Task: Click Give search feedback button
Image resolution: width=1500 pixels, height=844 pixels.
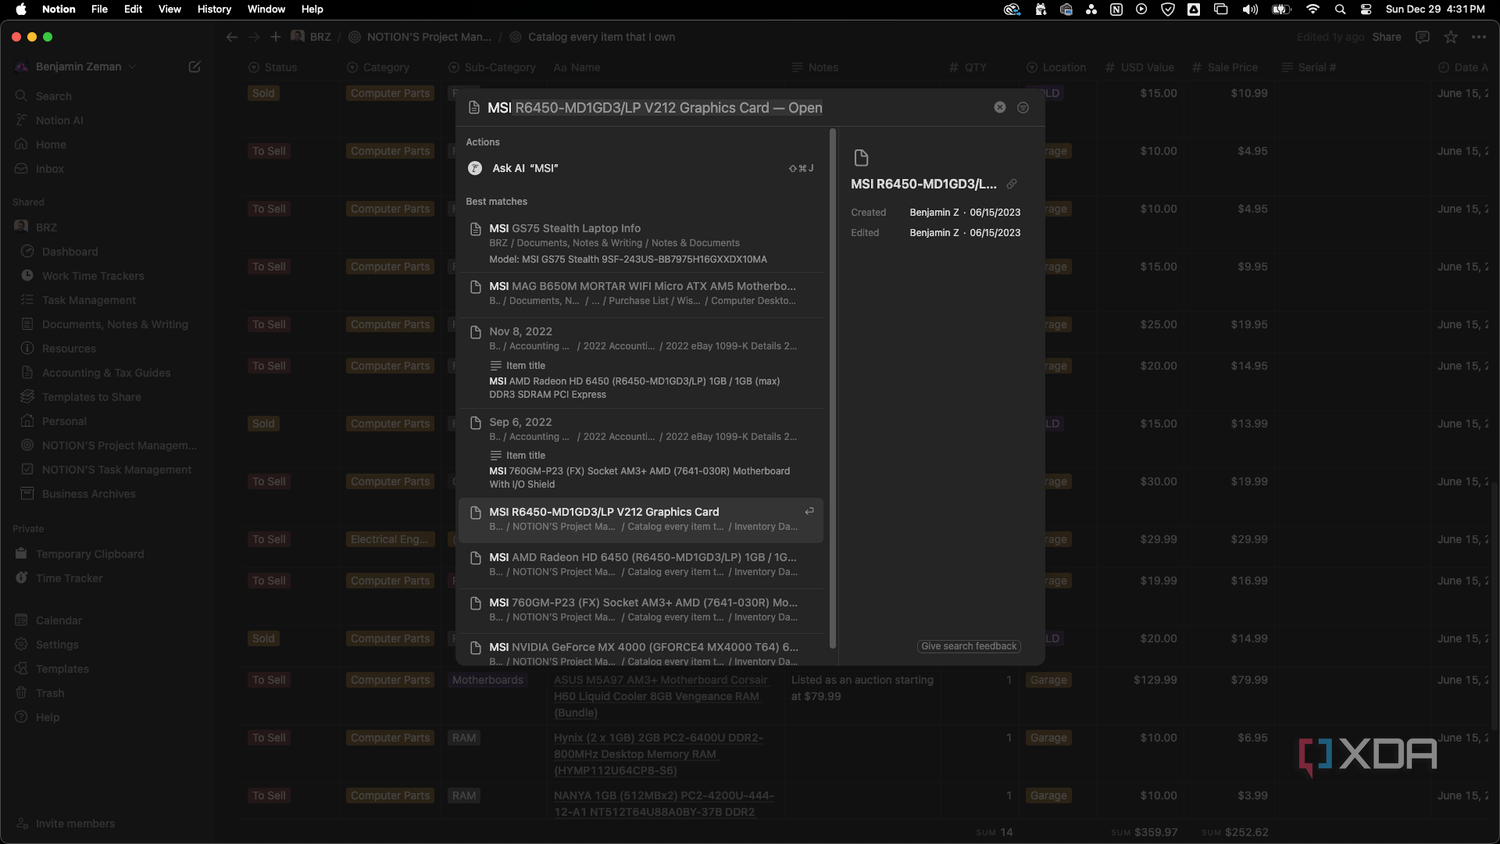Action: (x=968, y=646)
